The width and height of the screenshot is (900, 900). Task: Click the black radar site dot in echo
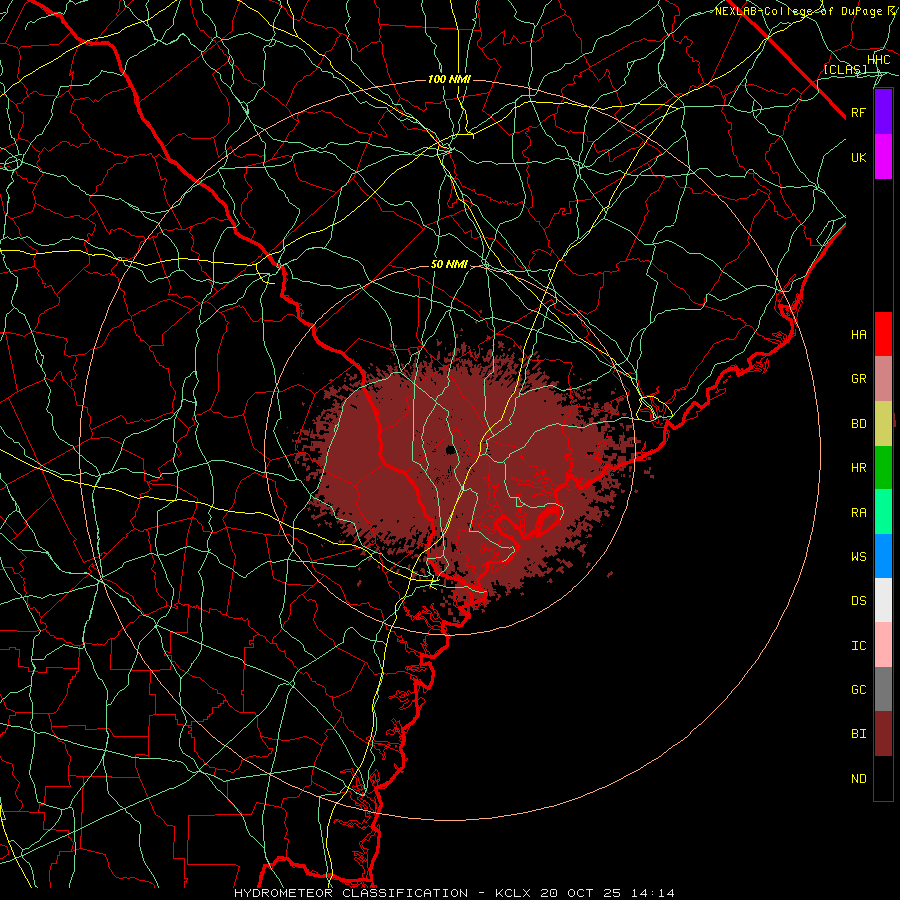(x=451, y=450)
